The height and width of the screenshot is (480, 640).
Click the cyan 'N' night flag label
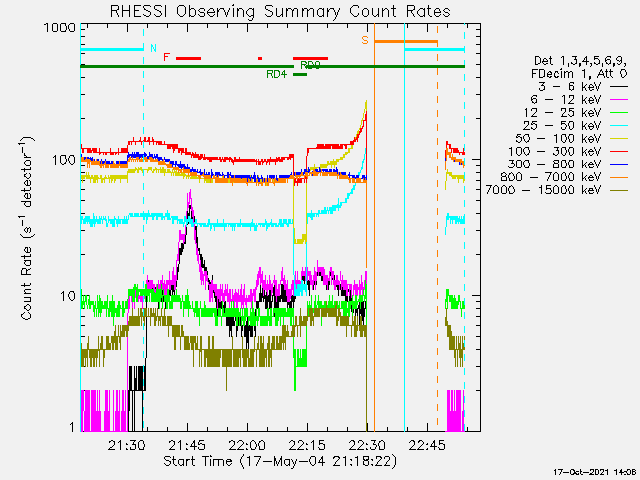tap(153, 48)
